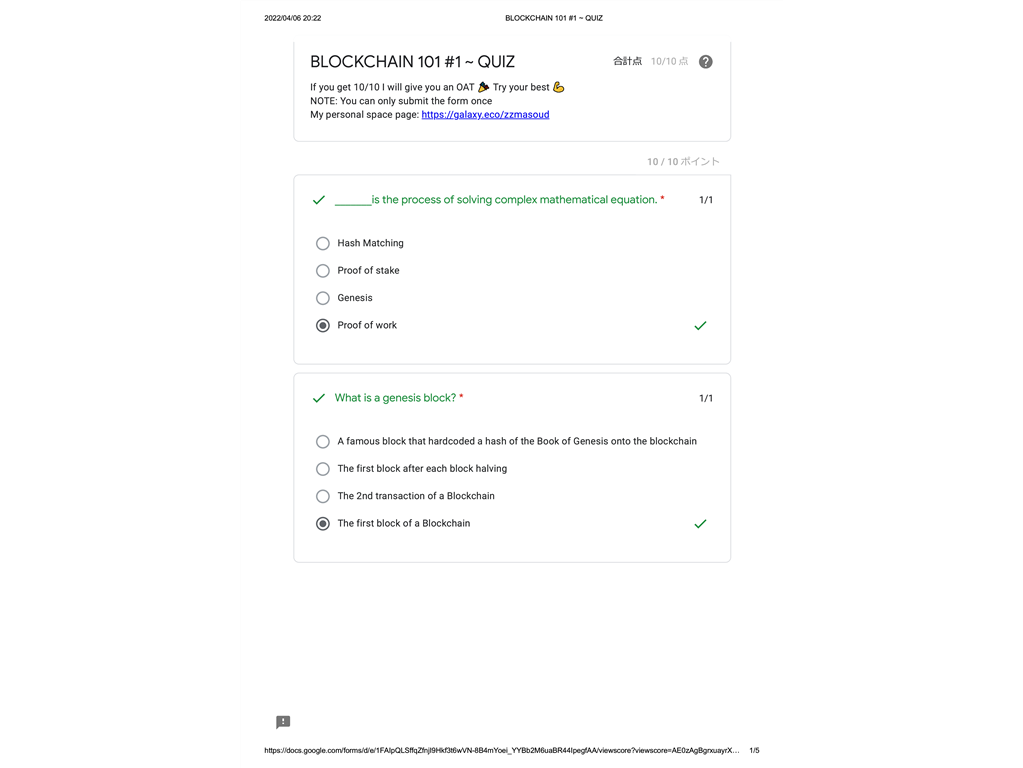Click the 10 / 10 points summary label
Viewport: 1023px width, 768px height.
[x=683, y=162]
